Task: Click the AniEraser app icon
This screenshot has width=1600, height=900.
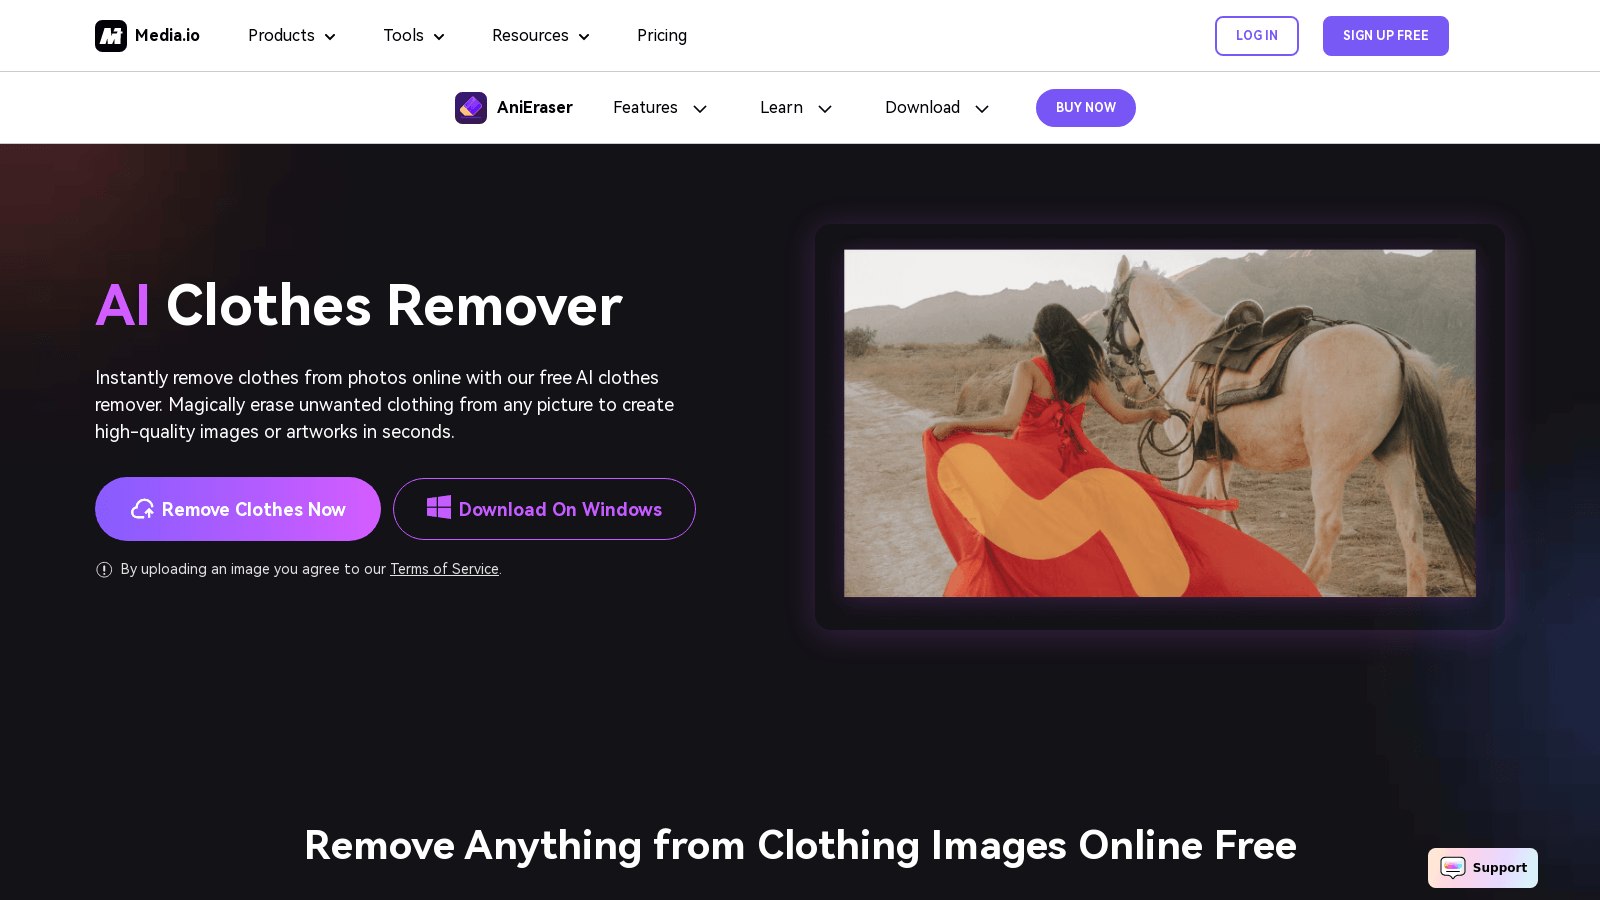Action: coord(471,108)
